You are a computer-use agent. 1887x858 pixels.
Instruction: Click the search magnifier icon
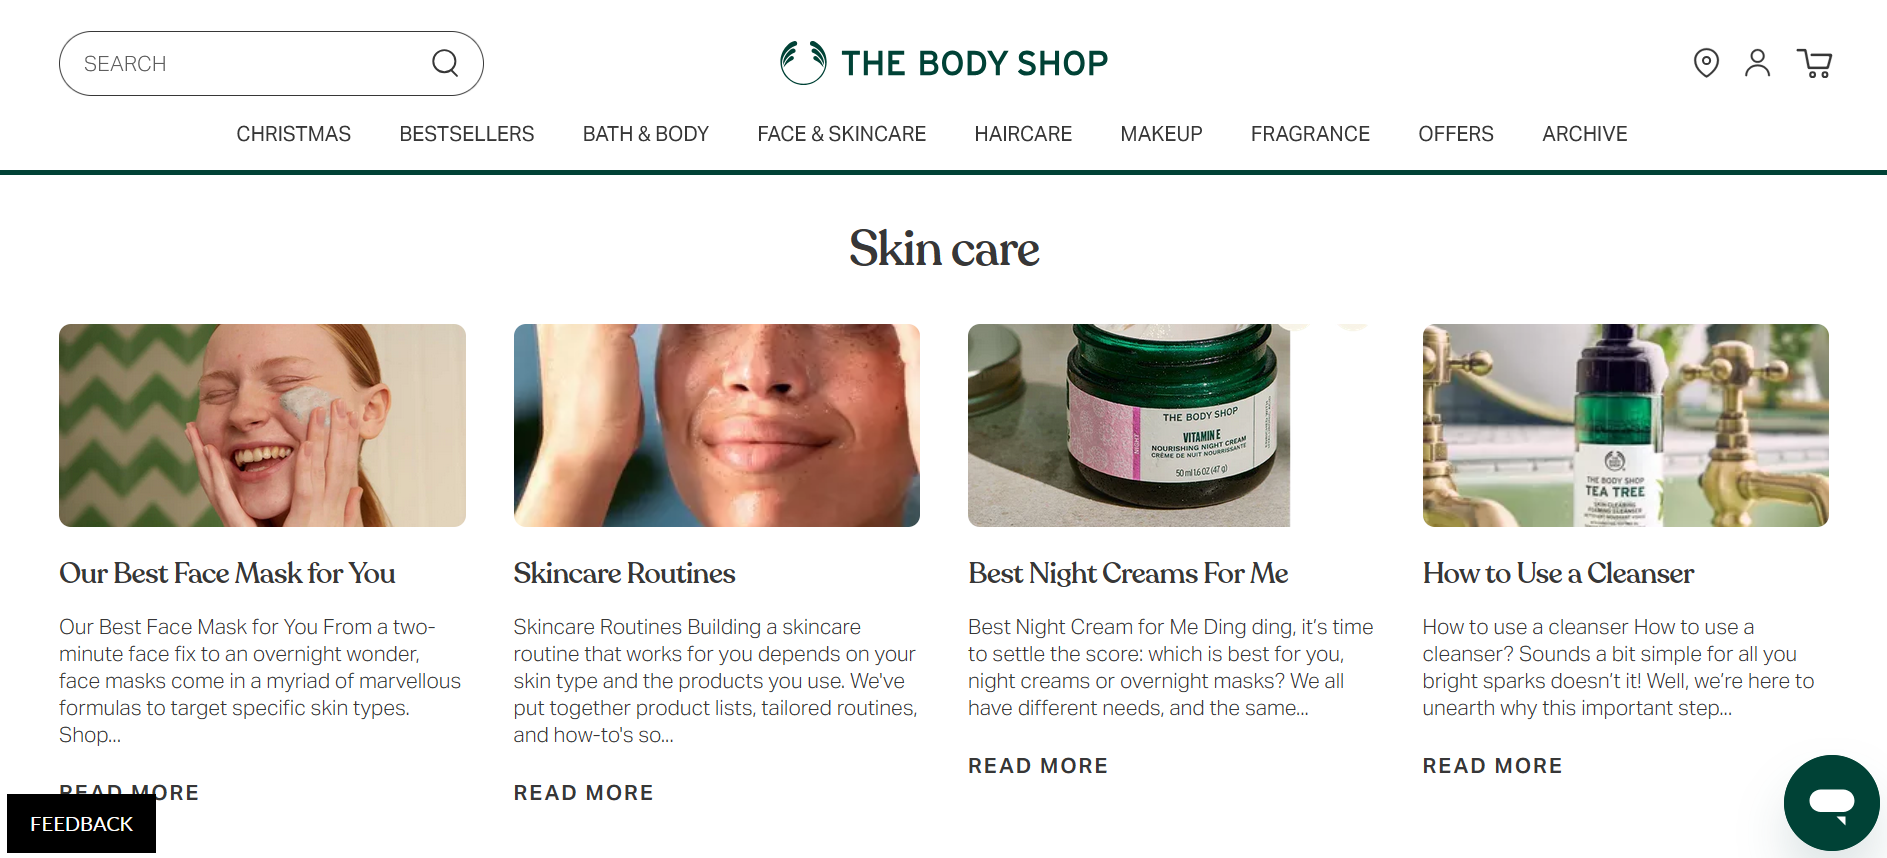pos(445,63)
